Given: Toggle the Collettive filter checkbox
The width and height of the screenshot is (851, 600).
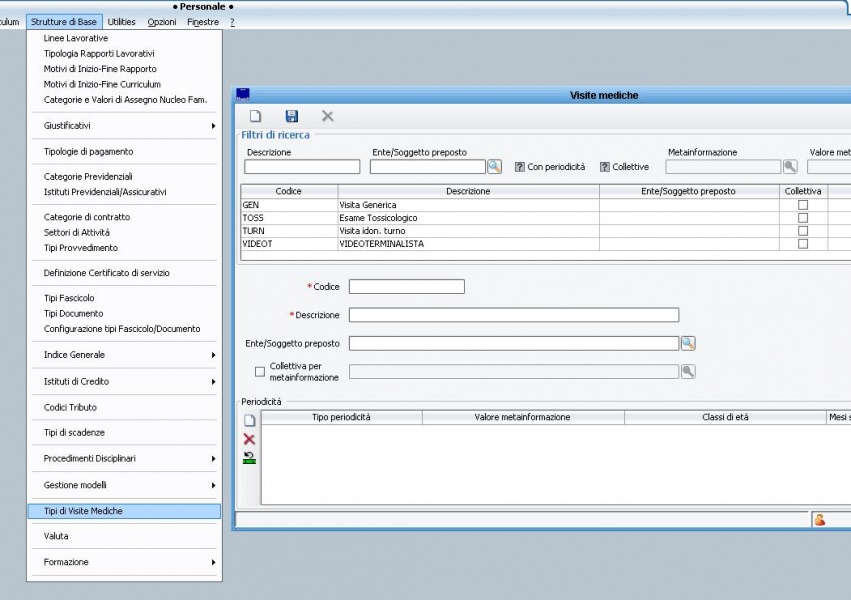Looking at the screenshot, I should [x=605, y=167].
